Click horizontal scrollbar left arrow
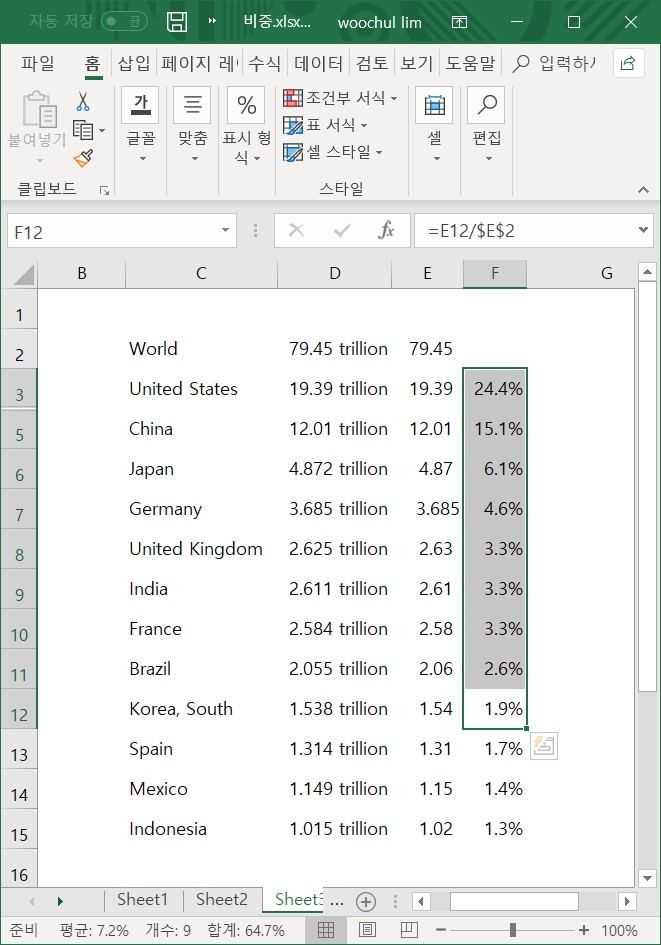 pyautogui.click(x=421, y=902)
